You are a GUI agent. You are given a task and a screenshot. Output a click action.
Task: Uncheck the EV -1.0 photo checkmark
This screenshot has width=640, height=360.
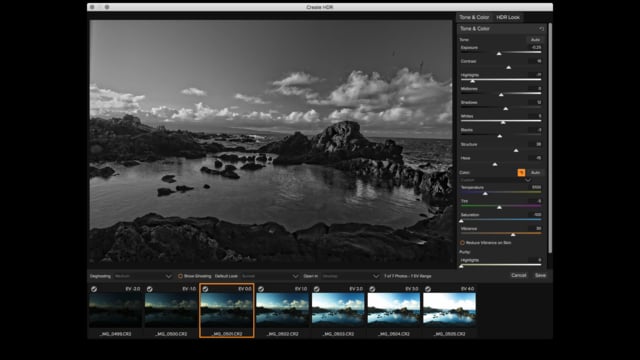click(149, 289)
